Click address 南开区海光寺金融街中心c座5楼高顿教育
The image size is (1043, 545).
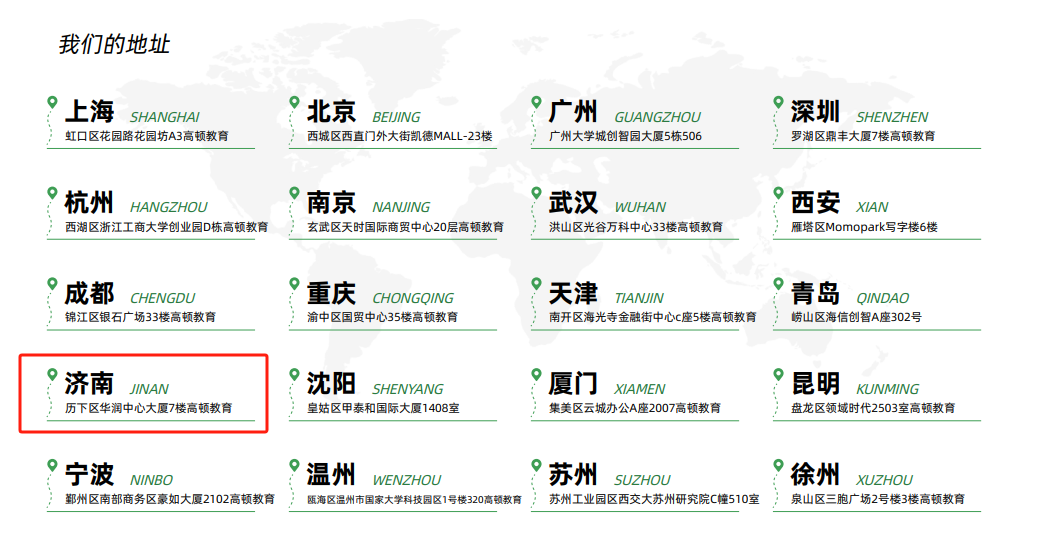653,317
